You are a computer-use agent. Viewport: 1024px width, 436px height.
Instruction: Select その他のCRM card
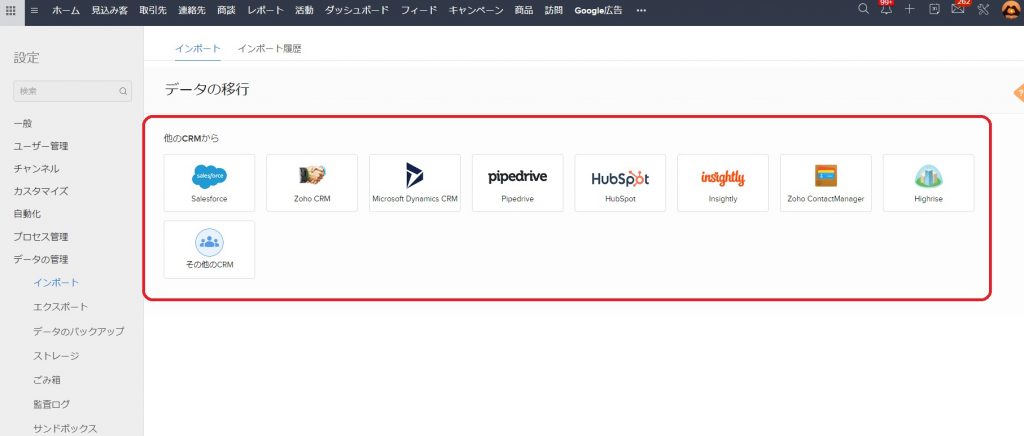209,249
